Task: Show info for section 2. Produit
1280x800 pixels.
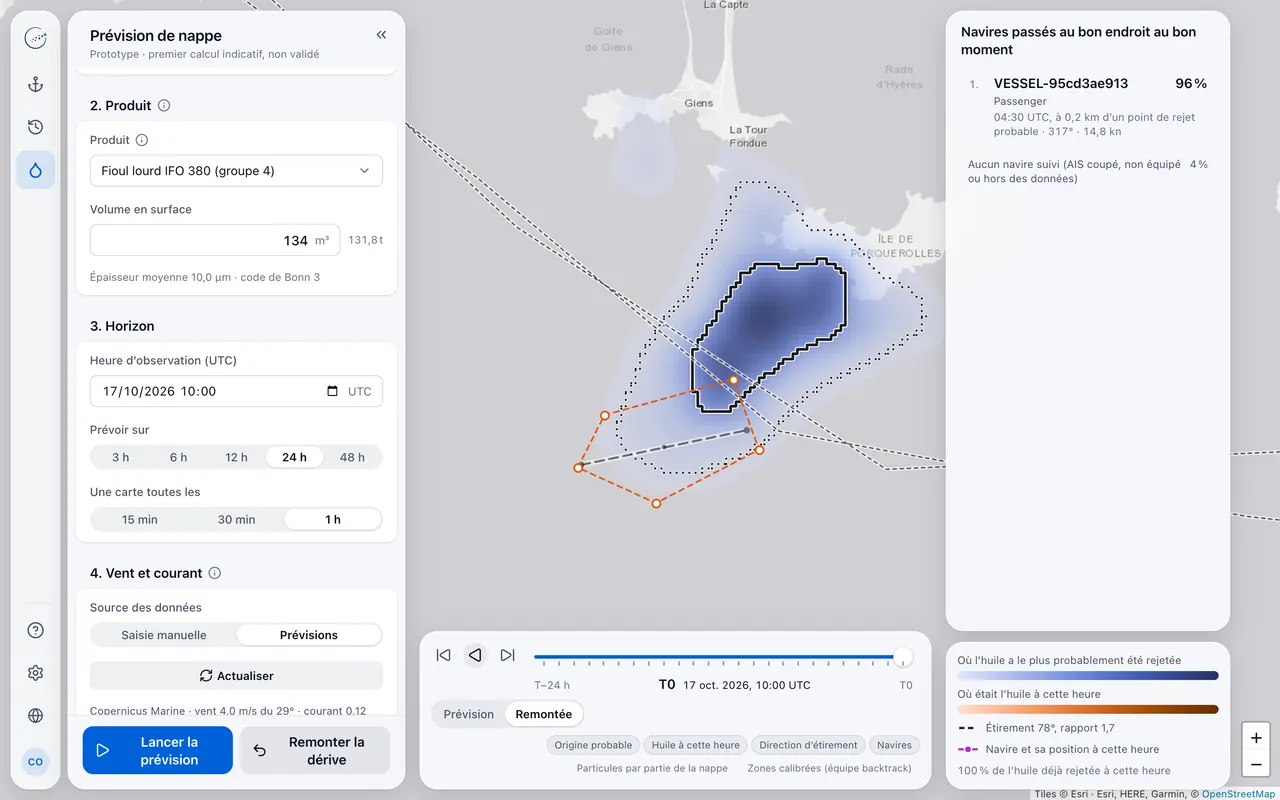Action: click(x=164, y=105)
